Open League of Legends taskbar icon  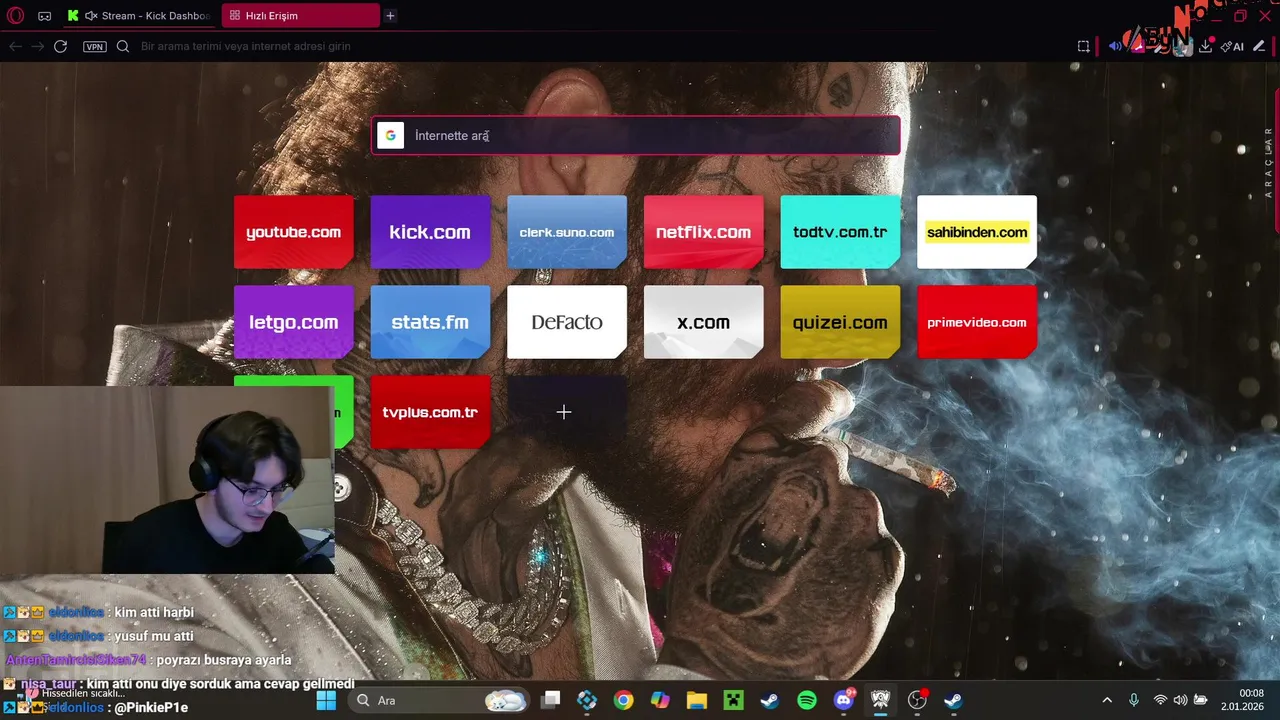click(x=881, y=700)
